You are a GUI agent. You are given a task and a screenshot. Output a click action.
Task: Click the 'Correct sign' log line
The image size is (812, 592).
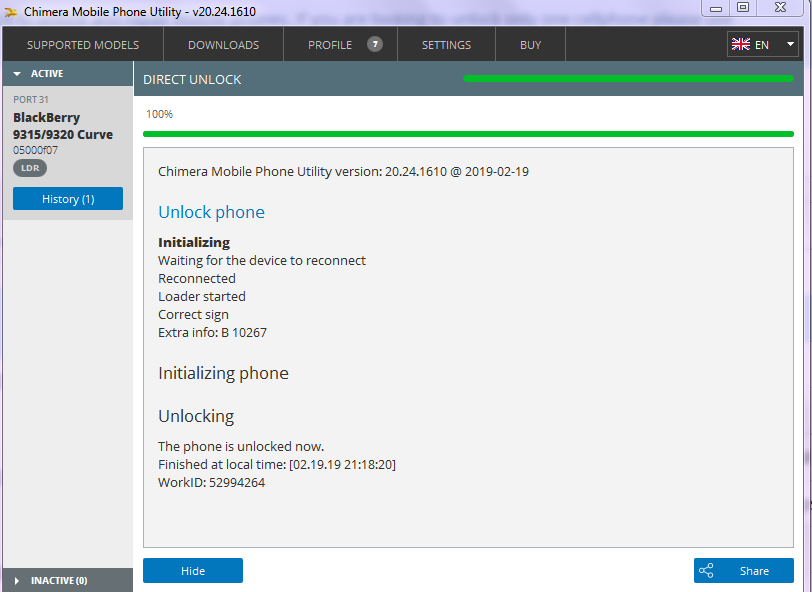coord(193,315)
